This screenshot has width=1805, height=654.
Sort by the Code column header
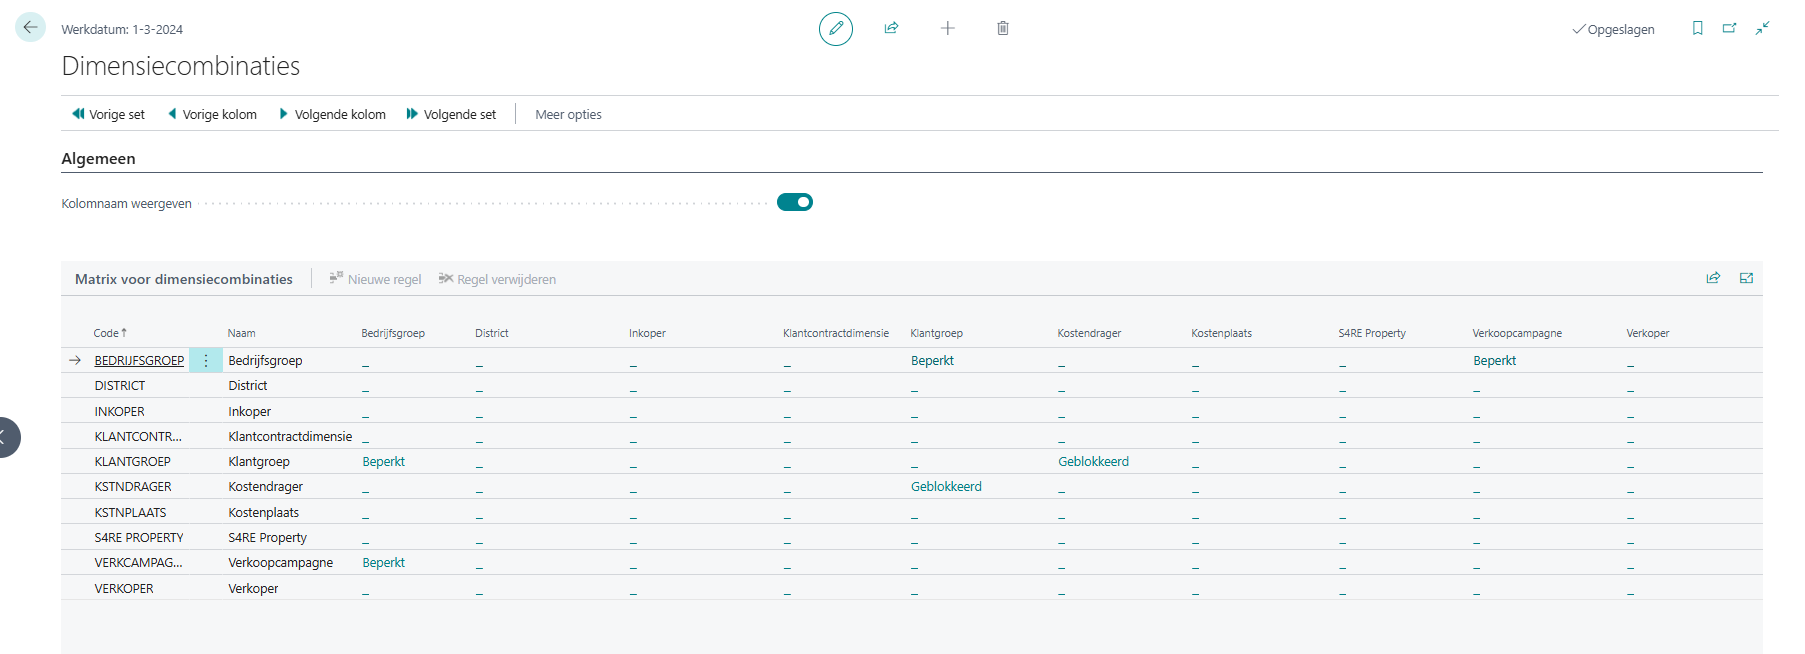[x=110, y=333]
